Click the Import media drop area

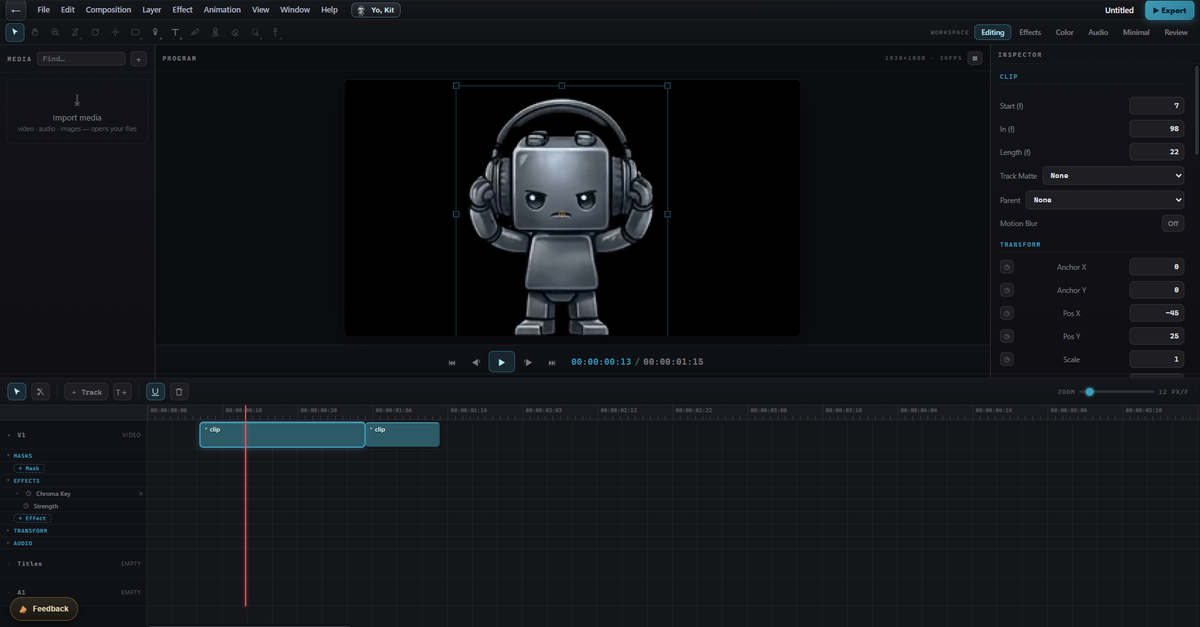pyautogui.click(x=77, y=113)
